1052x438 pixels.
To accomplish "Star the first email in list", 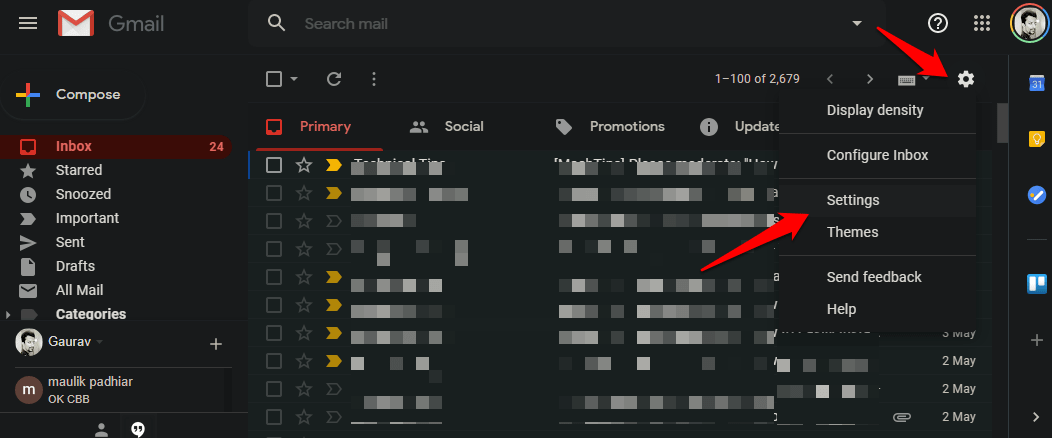I will click(304, 165).
